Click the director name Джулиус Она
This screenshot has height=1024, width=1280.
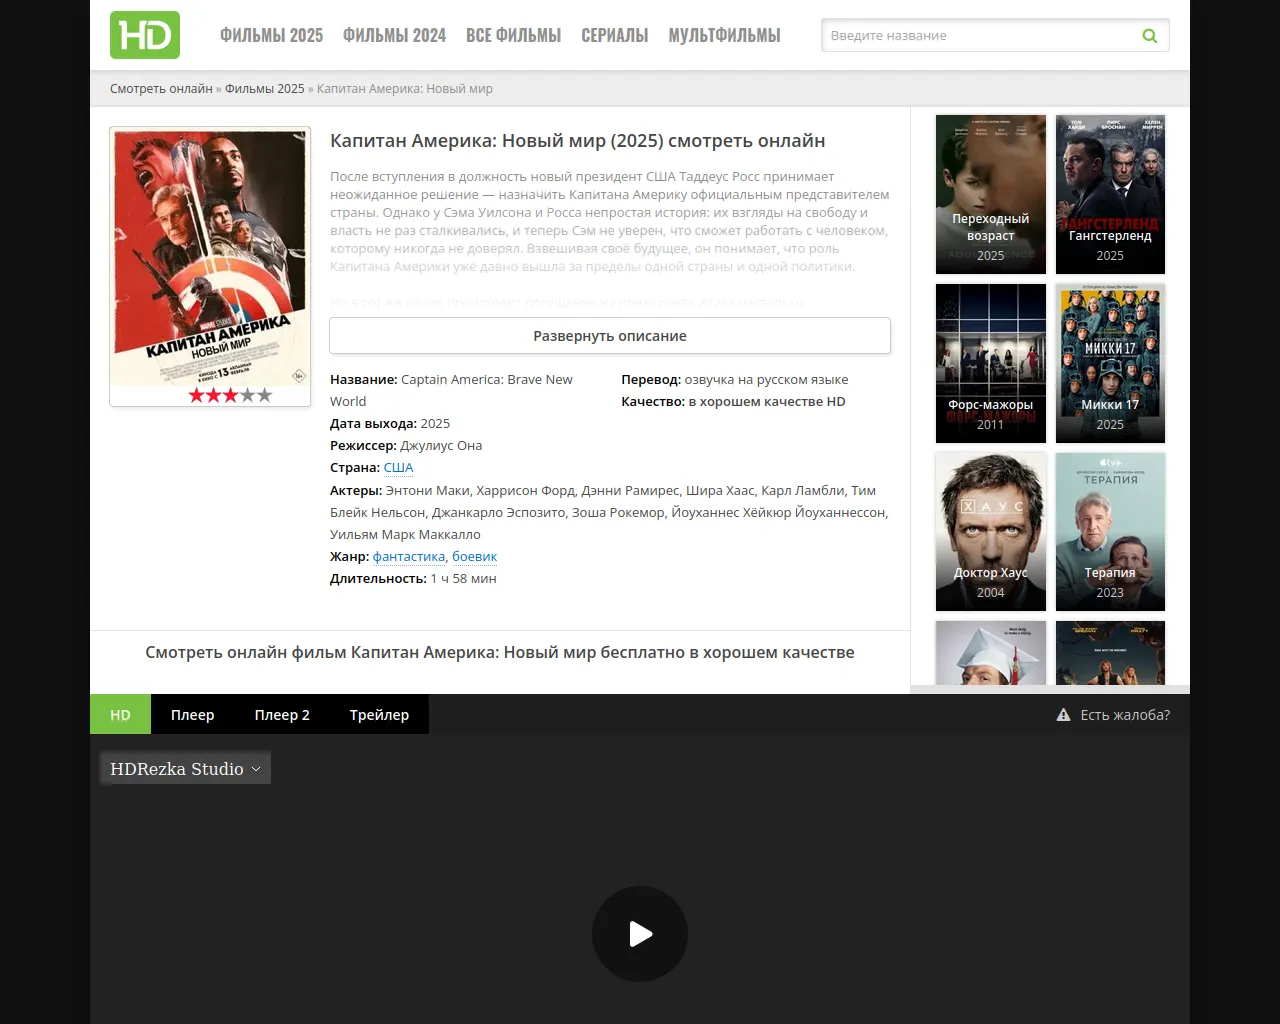[441, 445]
